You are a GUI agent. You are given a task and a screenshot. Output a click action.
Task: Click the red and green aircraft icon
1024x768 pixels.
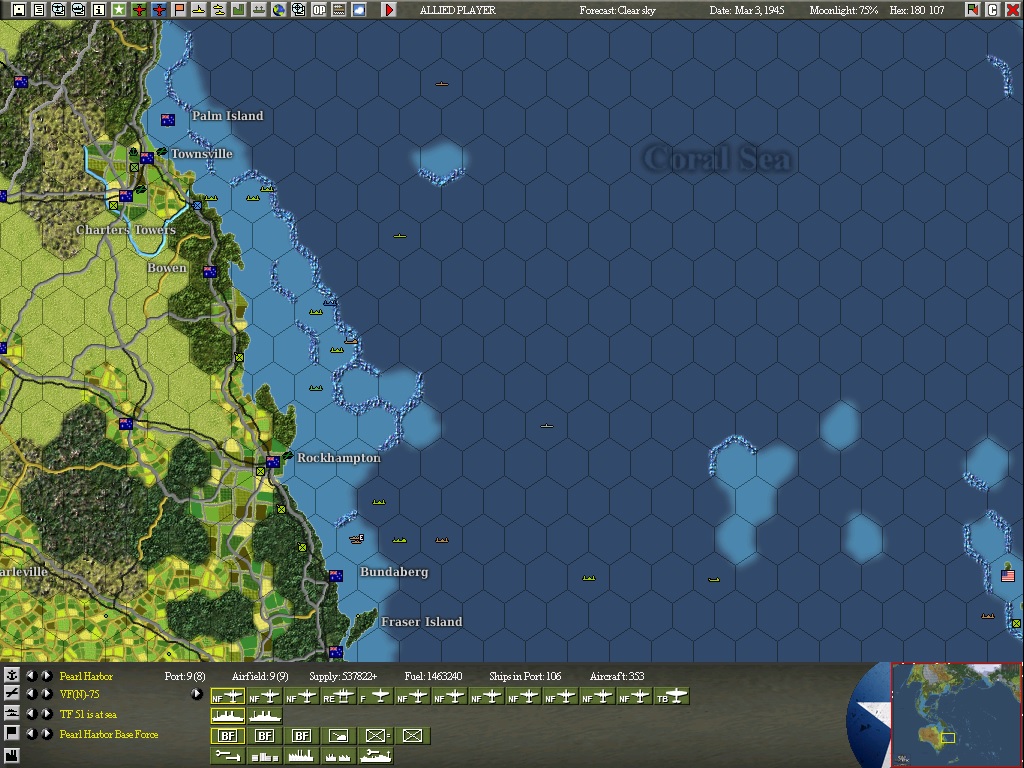pyautogui.click(x=138, y=10)
